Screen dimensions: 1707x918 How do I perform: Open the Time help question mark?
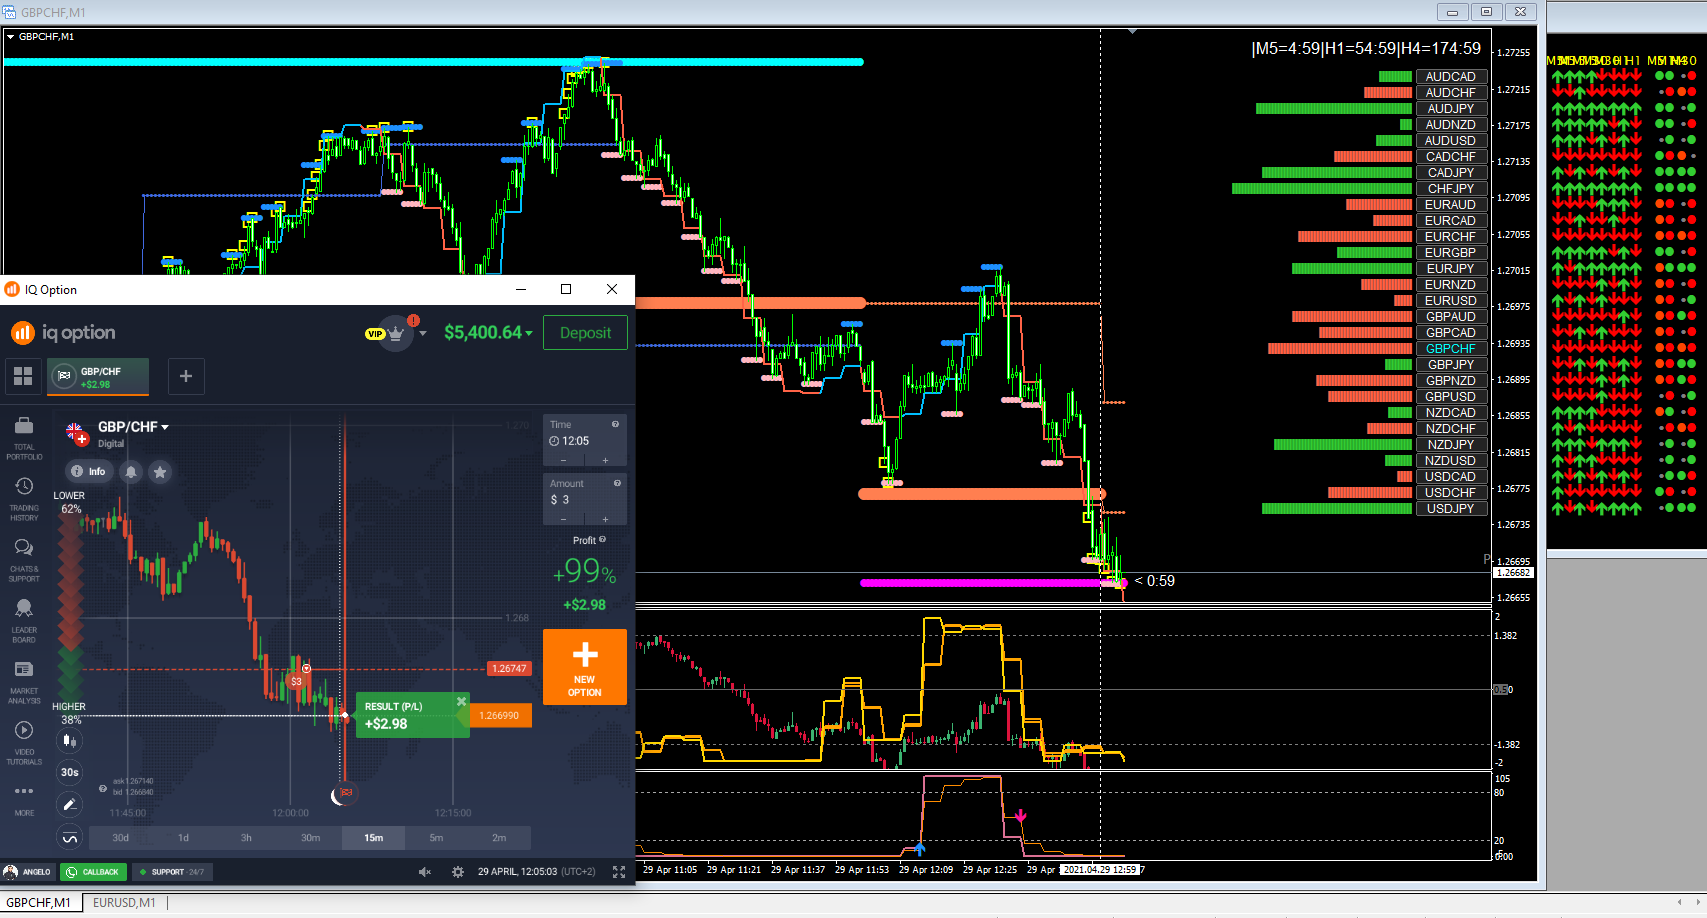tap(615, 425)
